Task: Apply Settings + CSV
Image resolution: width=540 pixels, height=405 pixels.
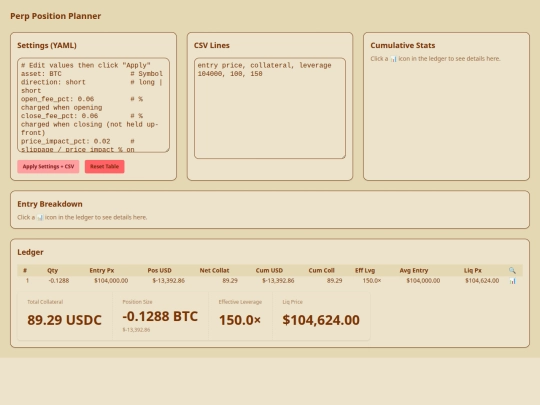Action: pos(48,167)
